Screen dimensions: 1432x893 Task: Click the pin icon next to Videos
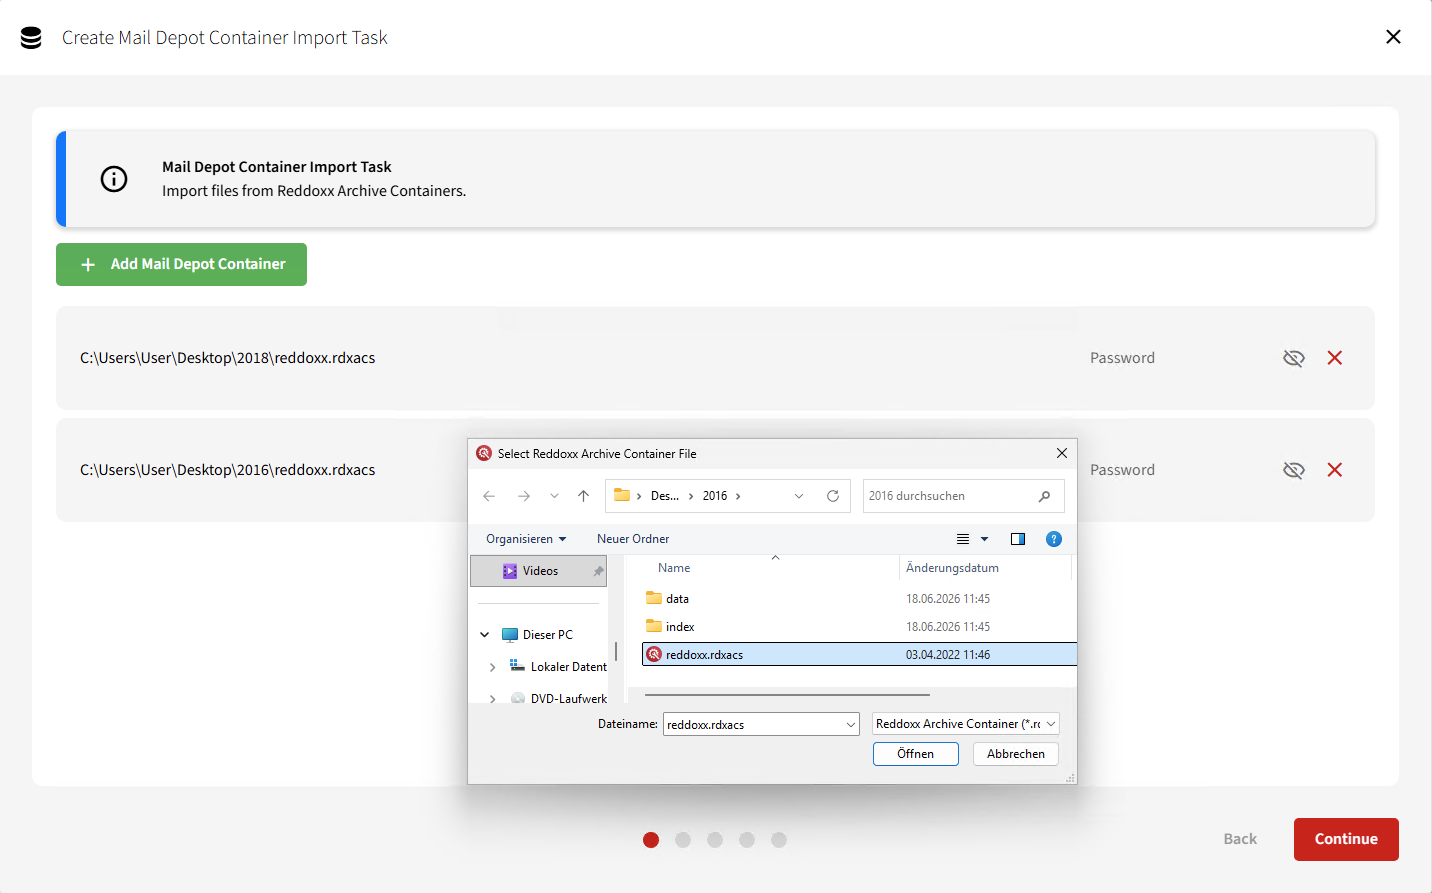tap(598, 571)
